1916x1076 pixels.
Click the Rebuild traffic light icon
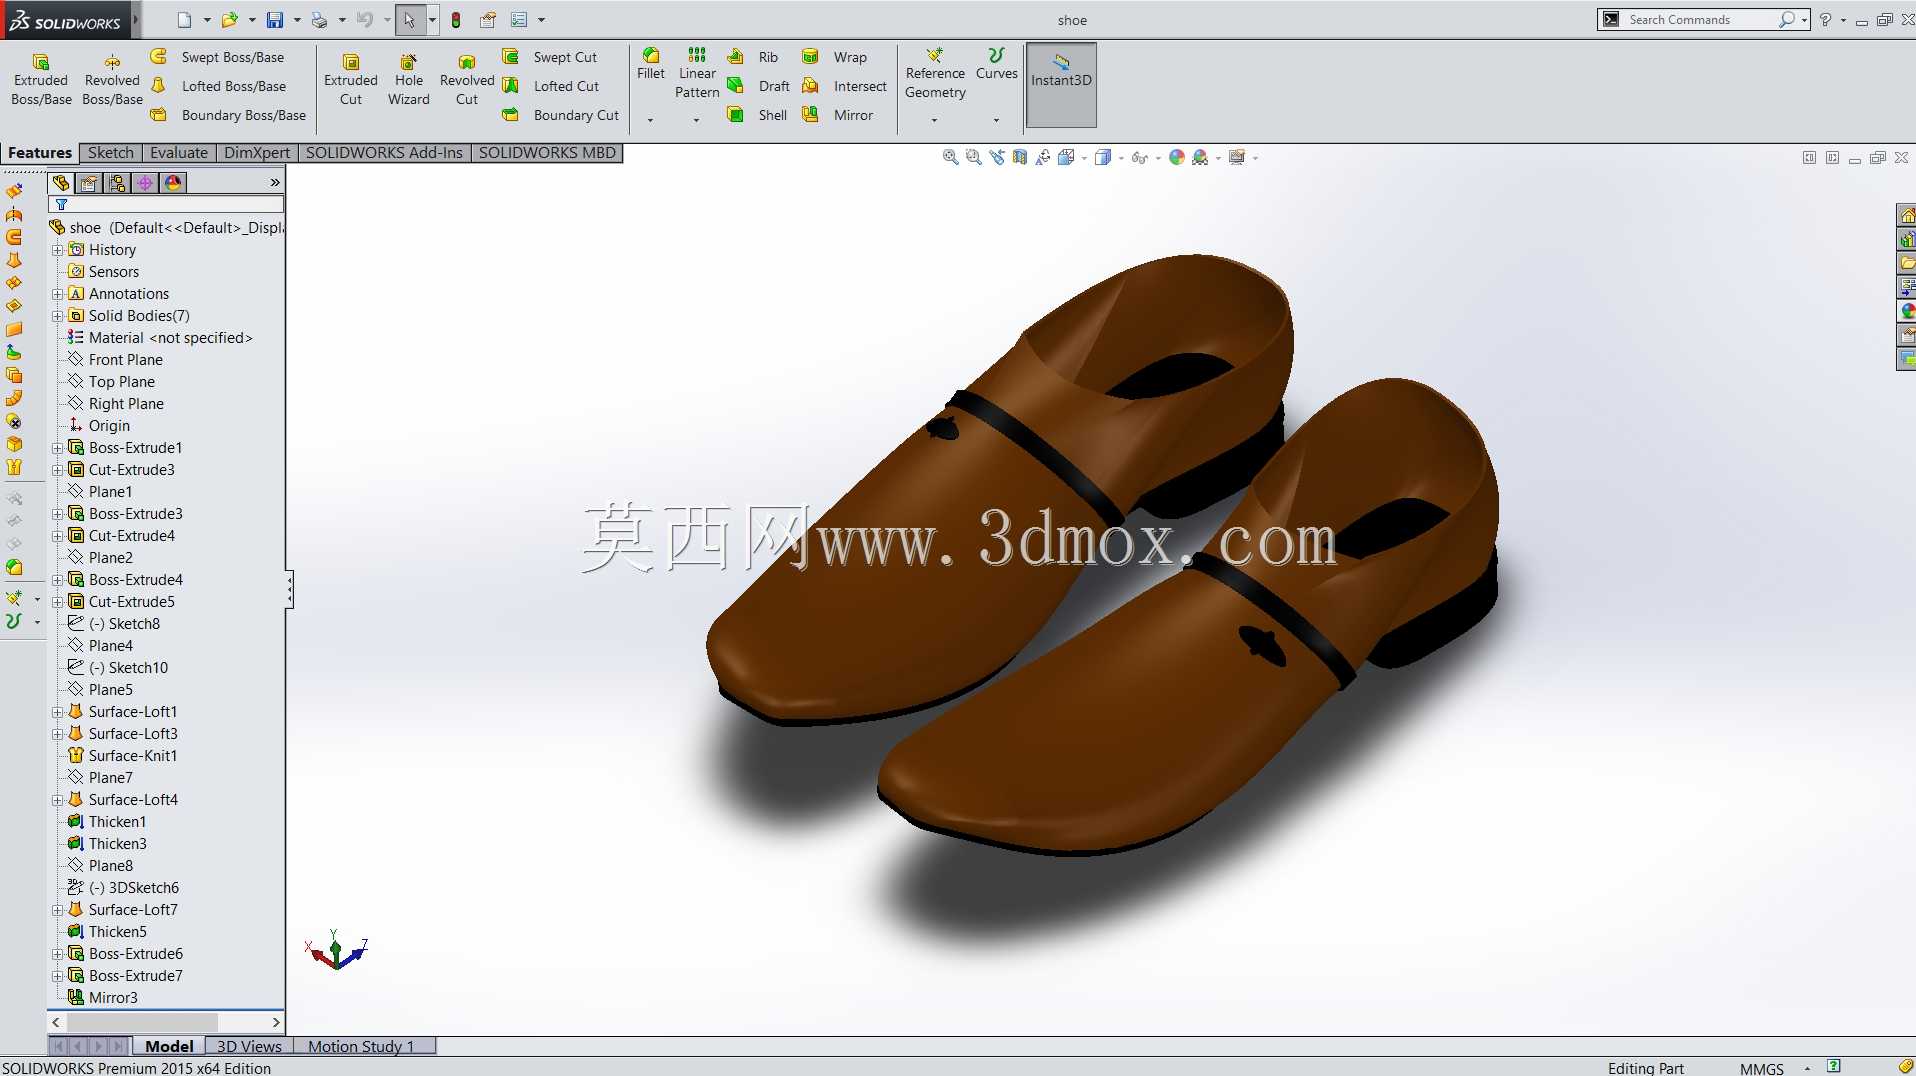456,20
